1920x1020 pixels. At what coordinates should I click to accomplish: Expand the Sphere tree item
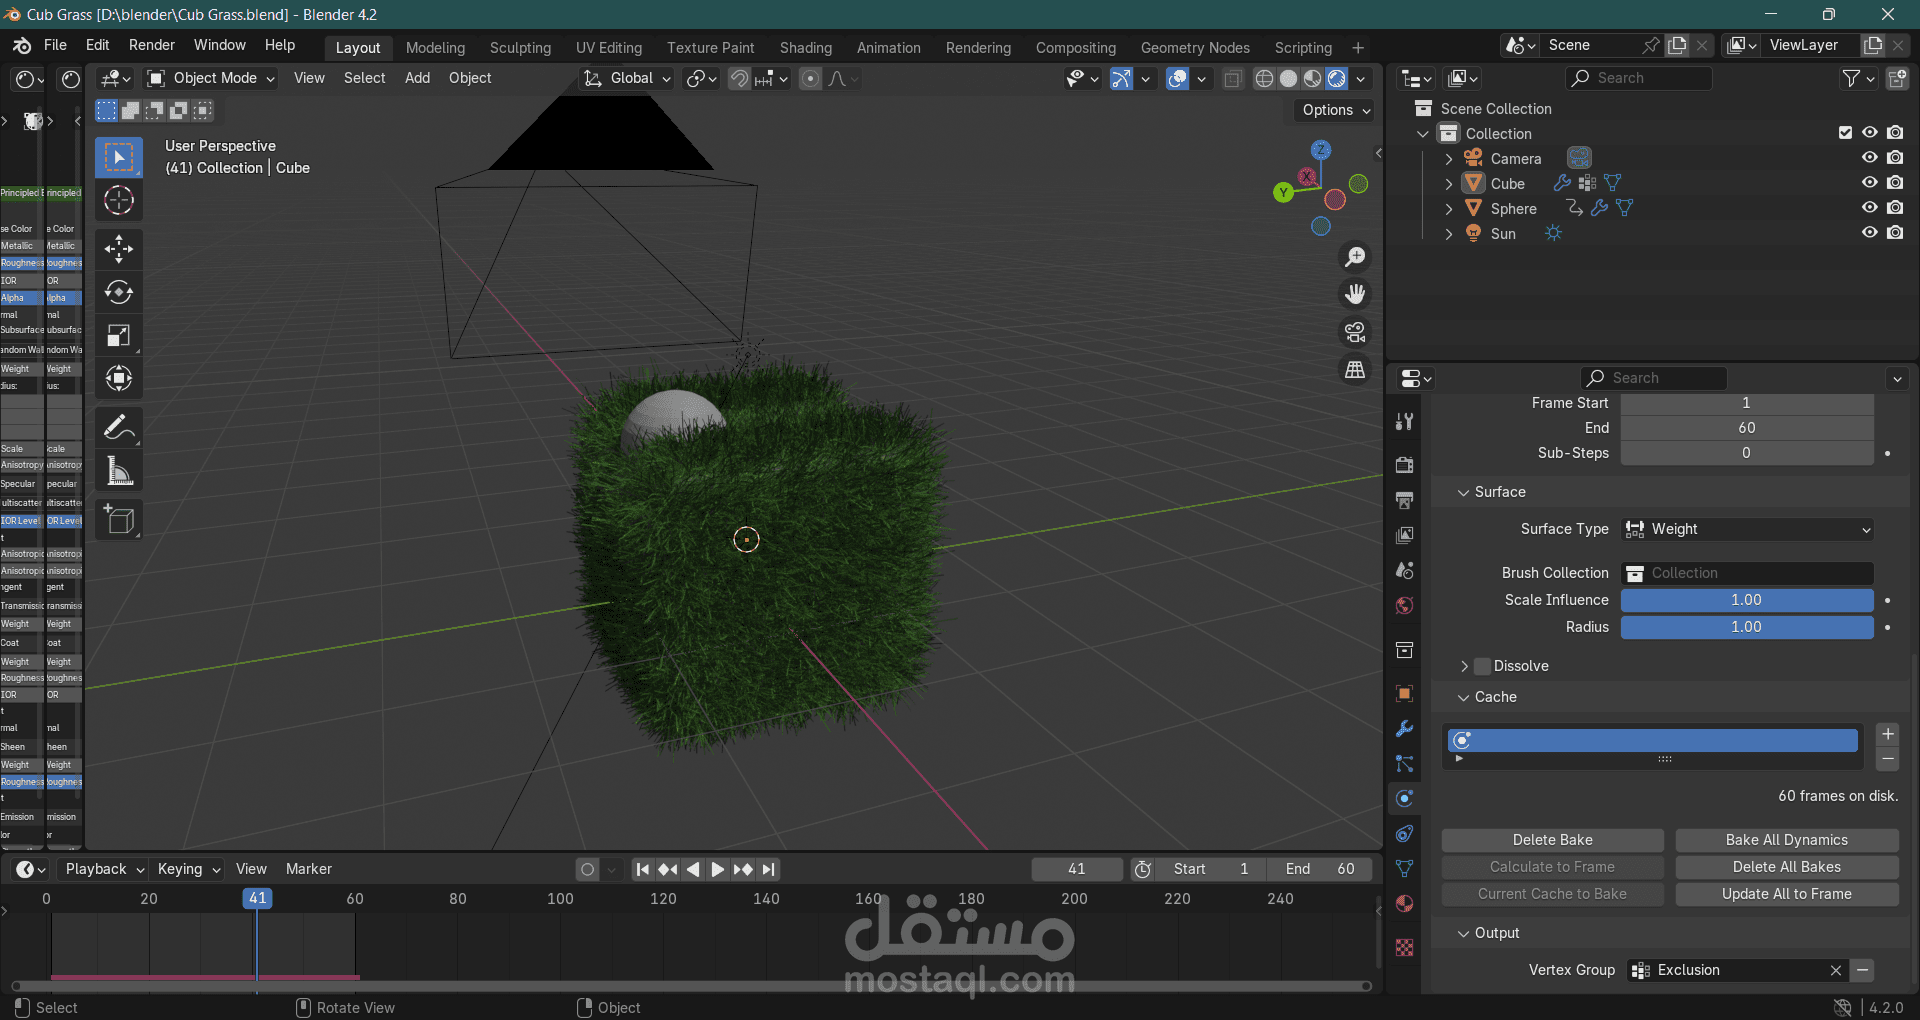1448,209
